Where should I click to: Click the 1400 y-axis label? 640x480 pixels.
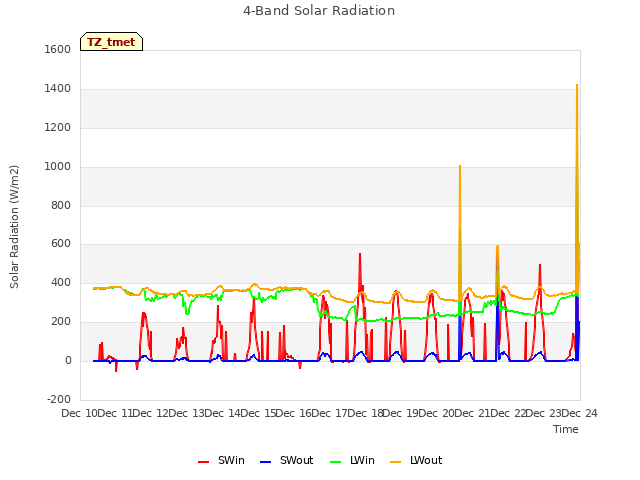pyautogui.click(x=58, y=88)
